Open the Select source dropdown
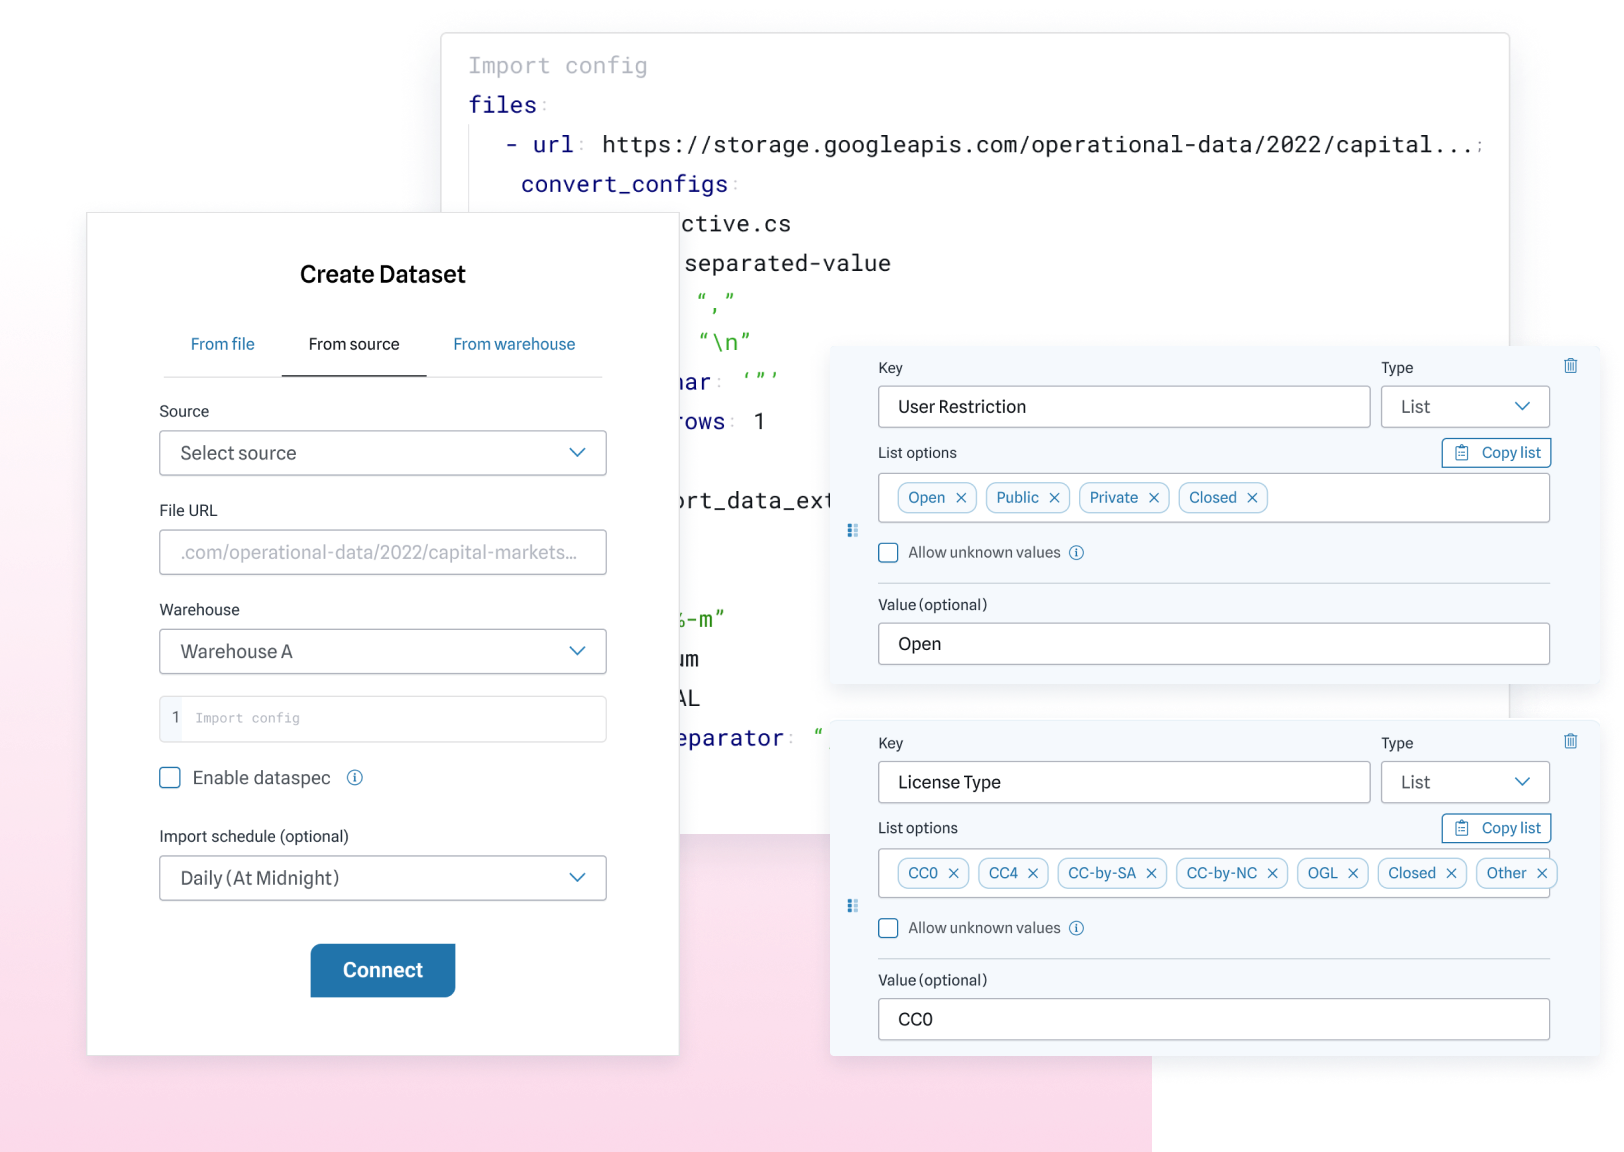Image resolution: width=1624 pixels, height=1152 pixels. [382, 453]
